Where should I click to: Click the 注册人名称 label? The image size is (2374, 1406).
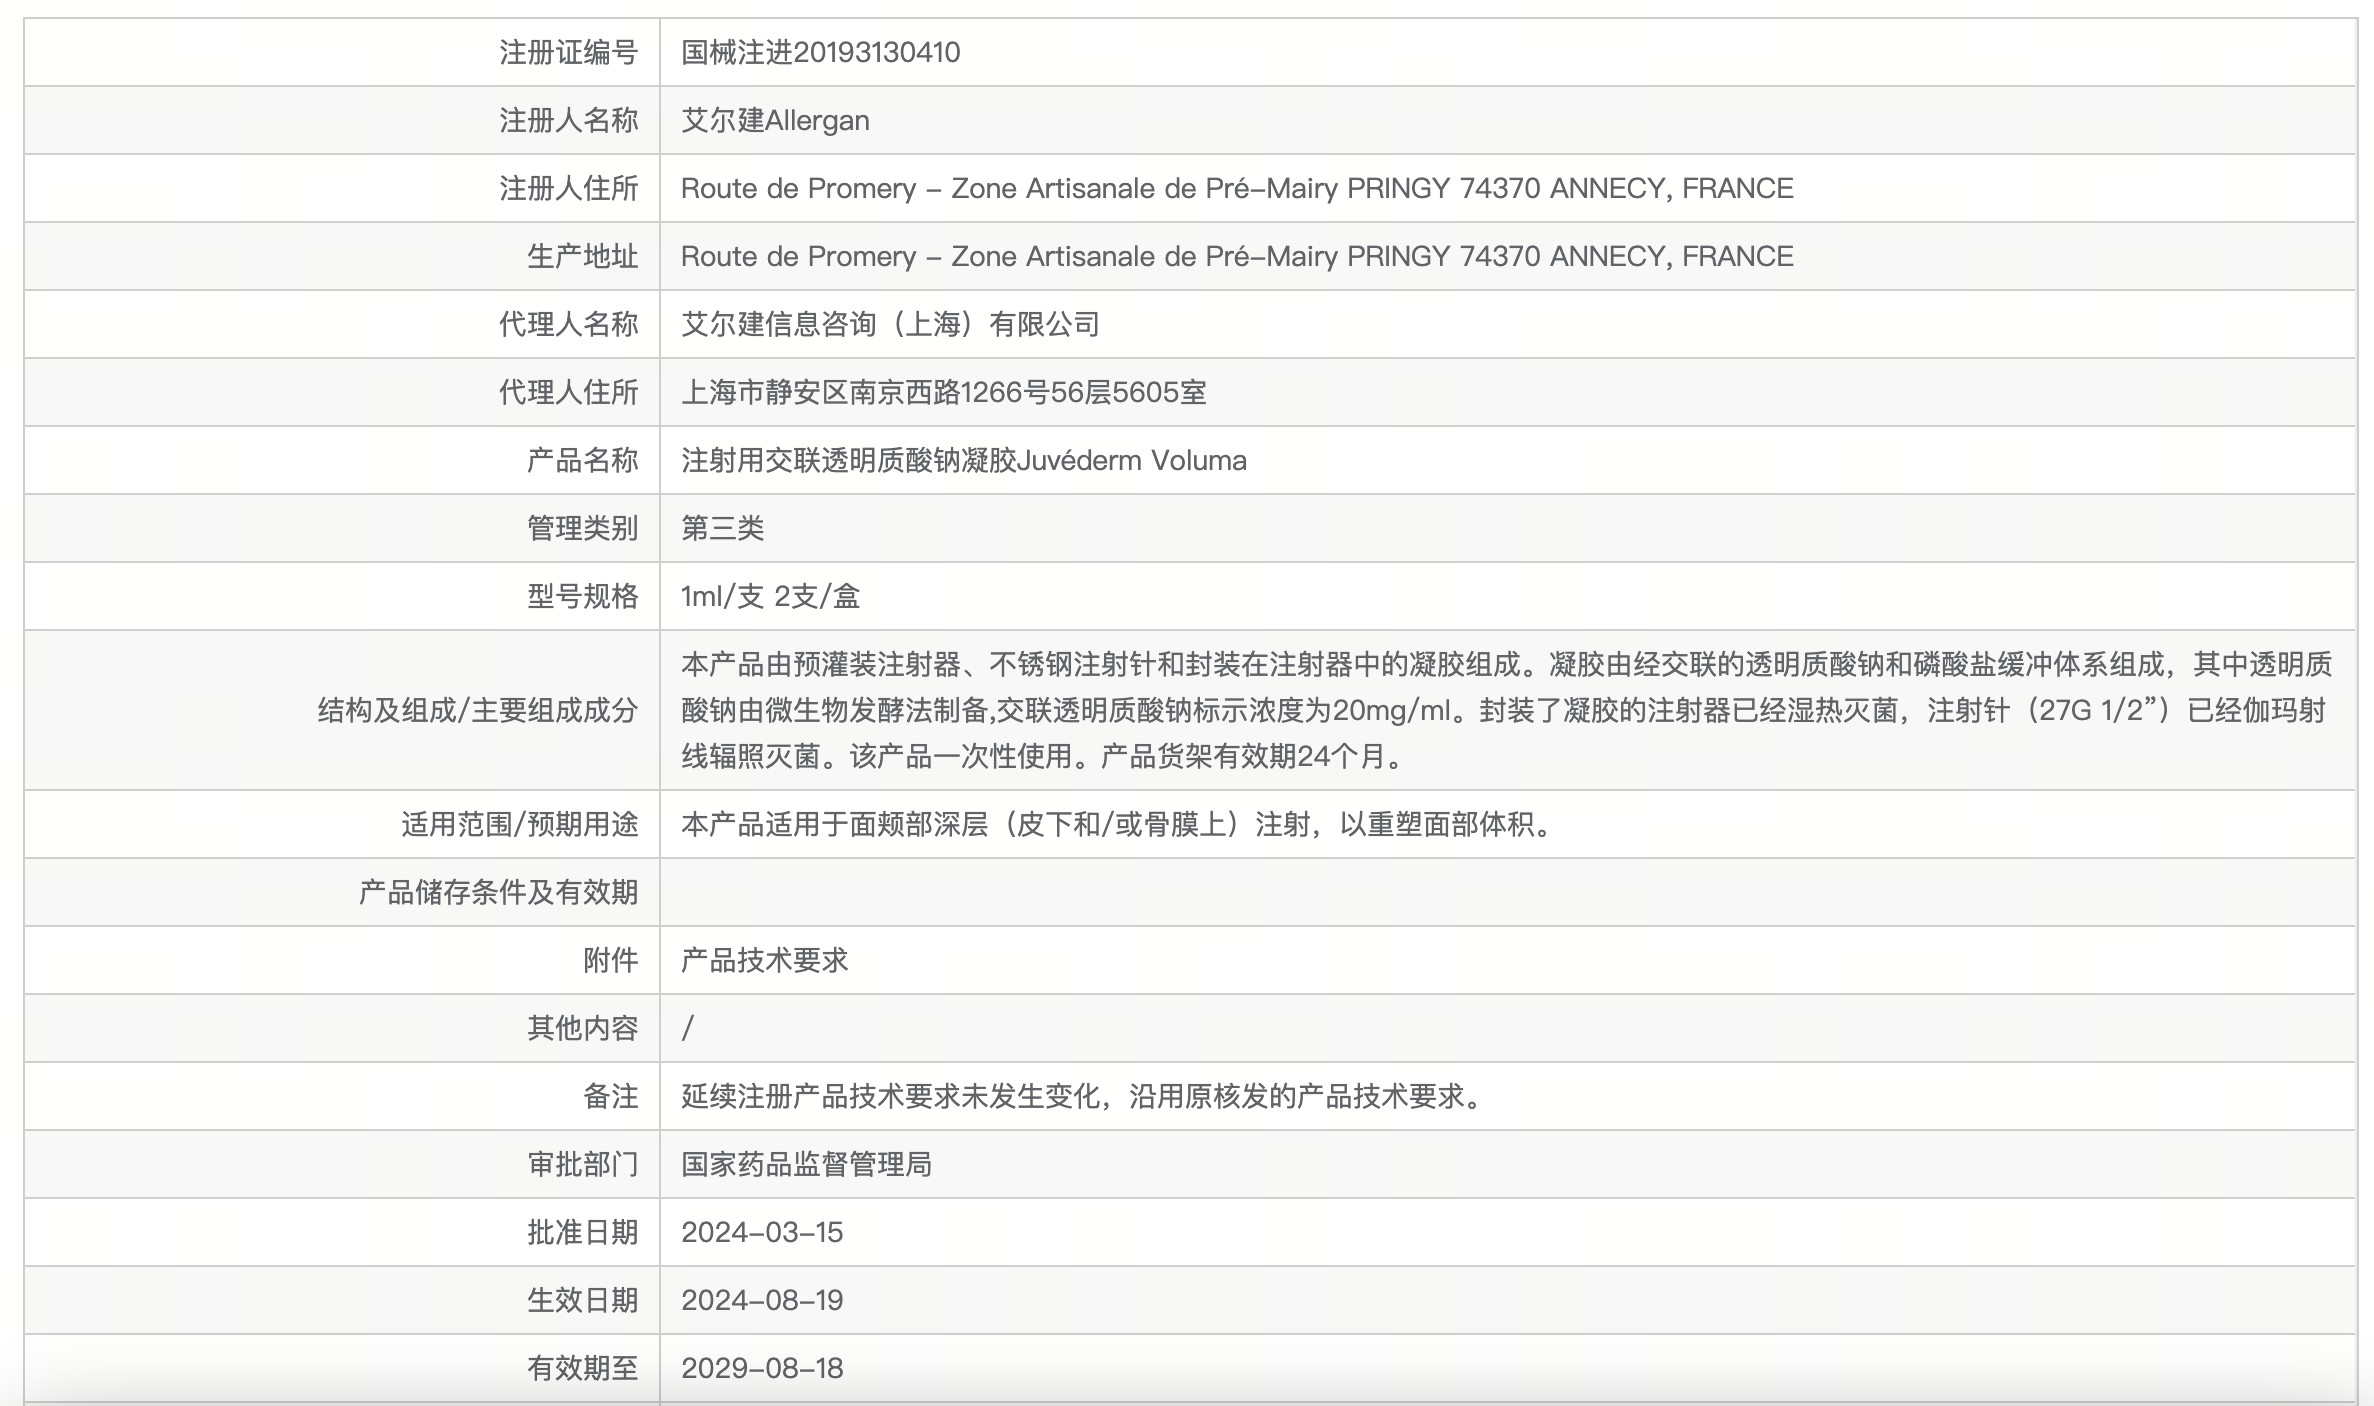point(568,120)
